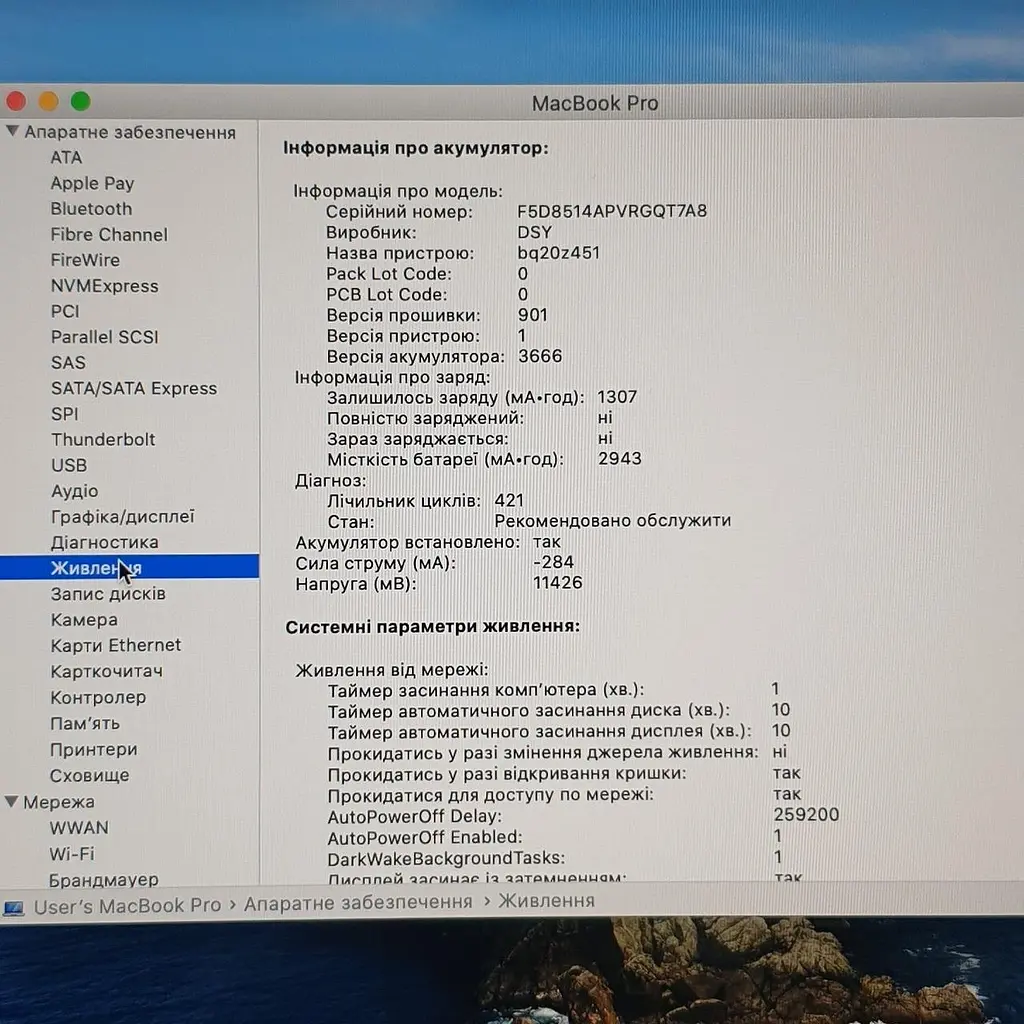Open Apple Pay hardware entry
Image resolution: width=1024 pixels, height=1024 pixels.
pos(92,184)
